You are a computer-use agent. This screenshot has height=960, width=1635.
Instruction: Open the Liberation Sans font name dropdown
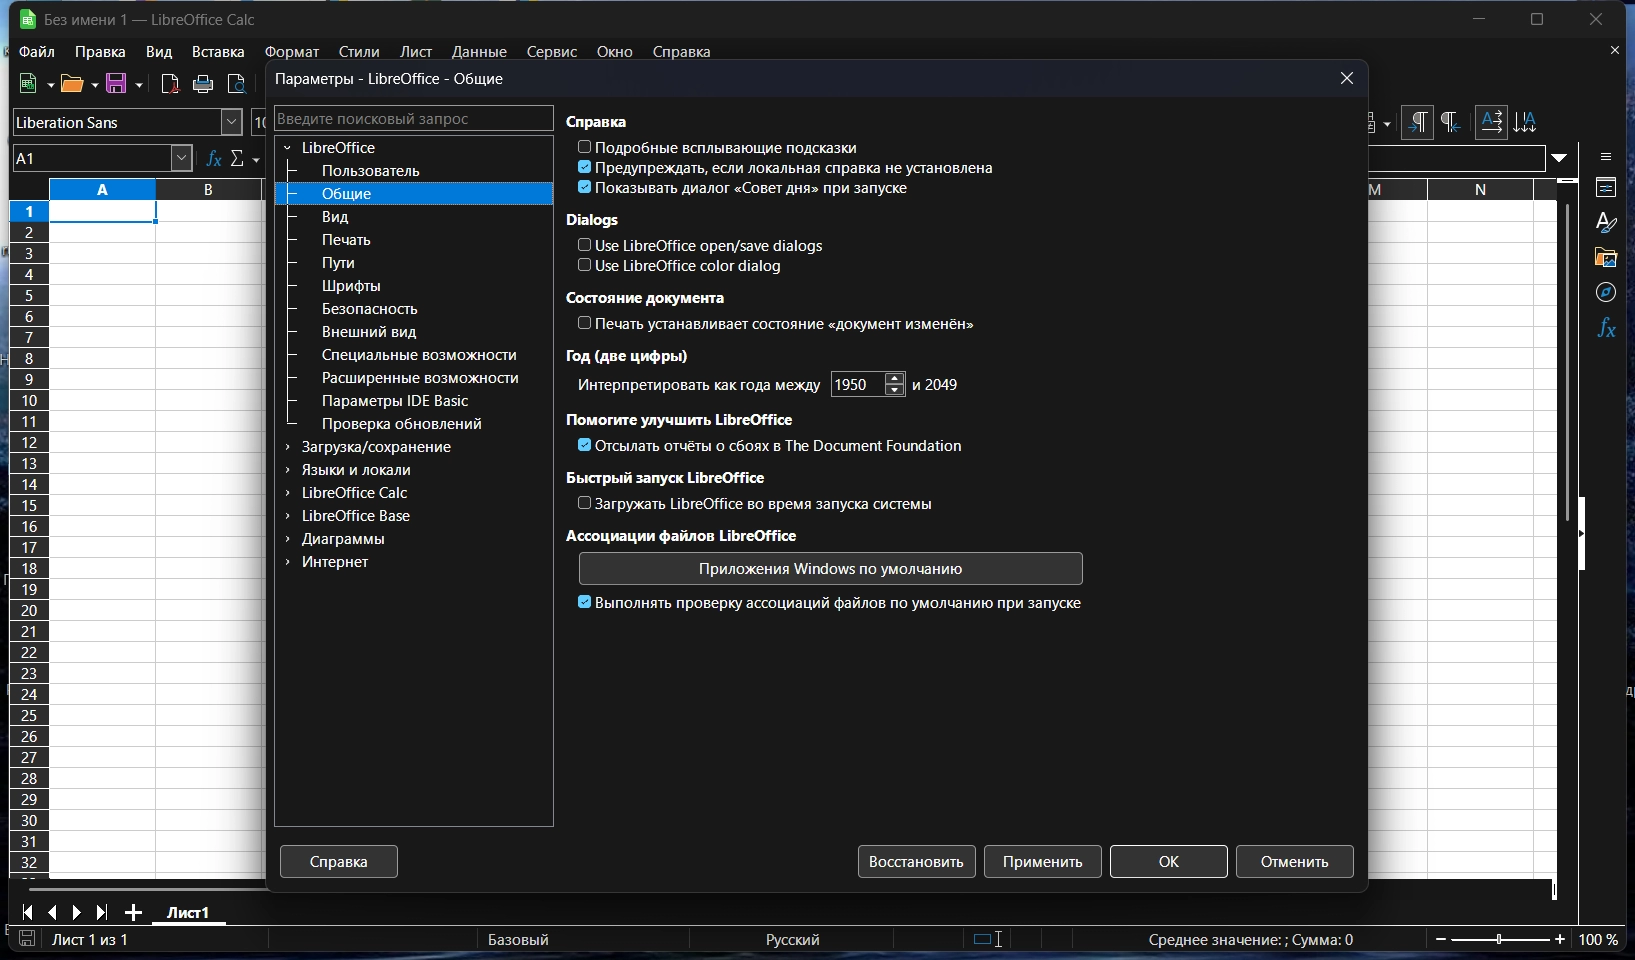coord(231,122)
